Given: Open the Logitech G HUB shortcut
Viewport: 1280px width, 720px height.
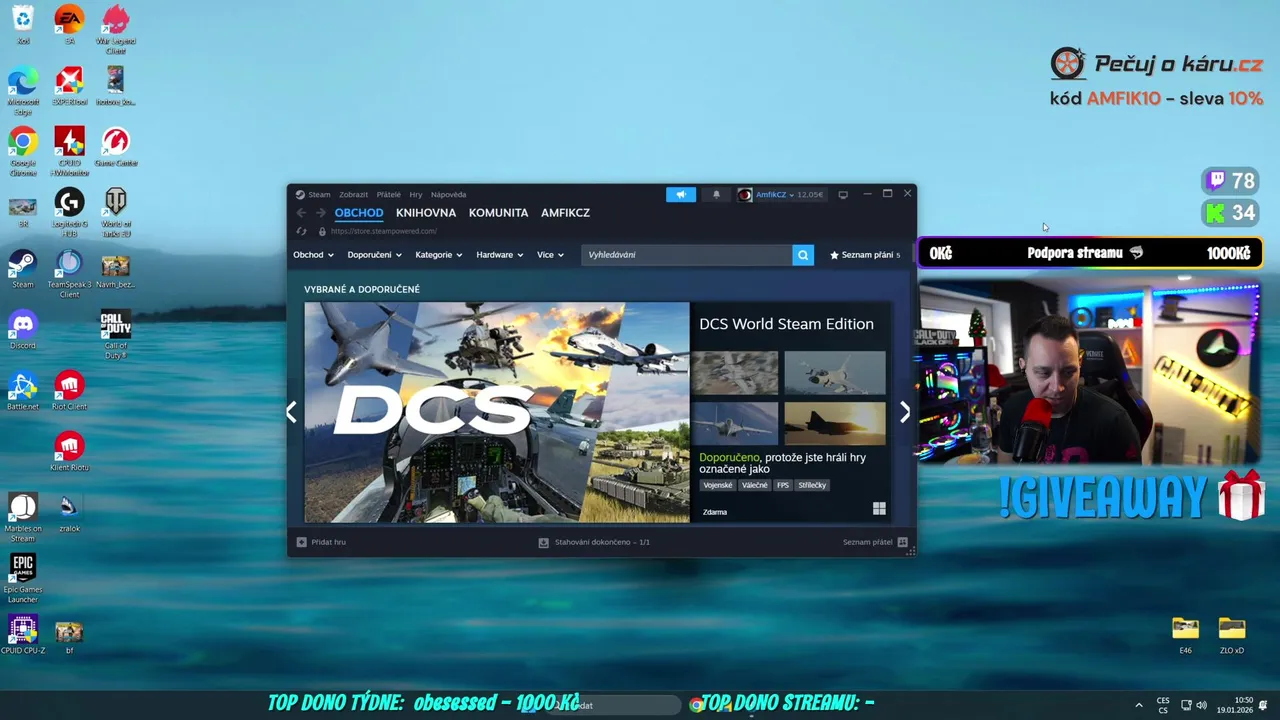Looking at the screenshot, I should [x=69, y=212].
